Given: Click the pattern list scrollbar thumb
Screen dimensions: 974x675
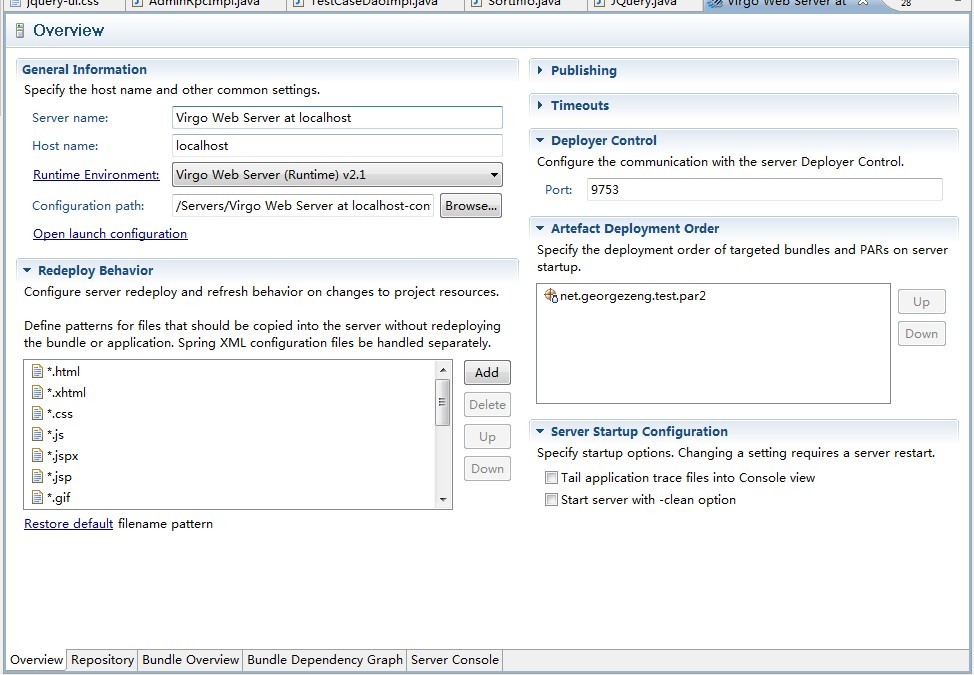Looking at the screenshot, I should click(442, 402).
